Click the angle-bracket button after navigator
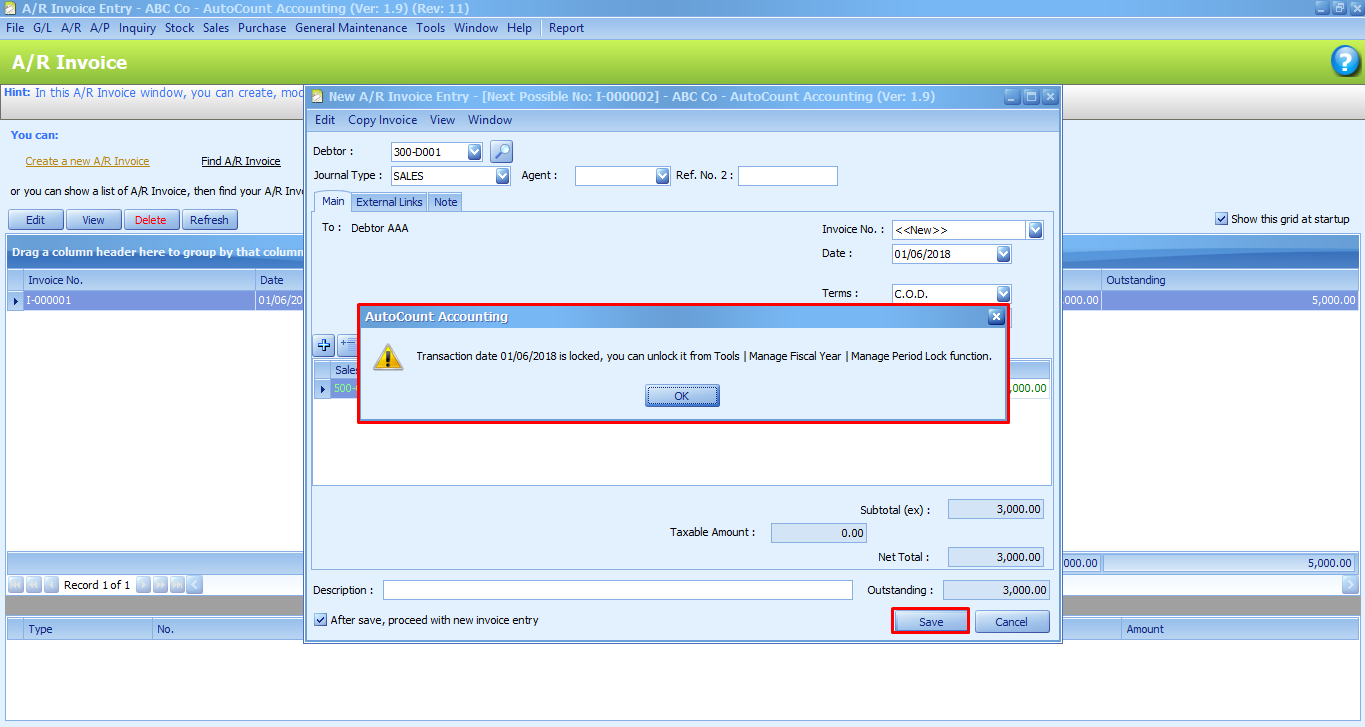This screenshot has height=727, width=1365. pyautogui.click(x=194, y=585)
